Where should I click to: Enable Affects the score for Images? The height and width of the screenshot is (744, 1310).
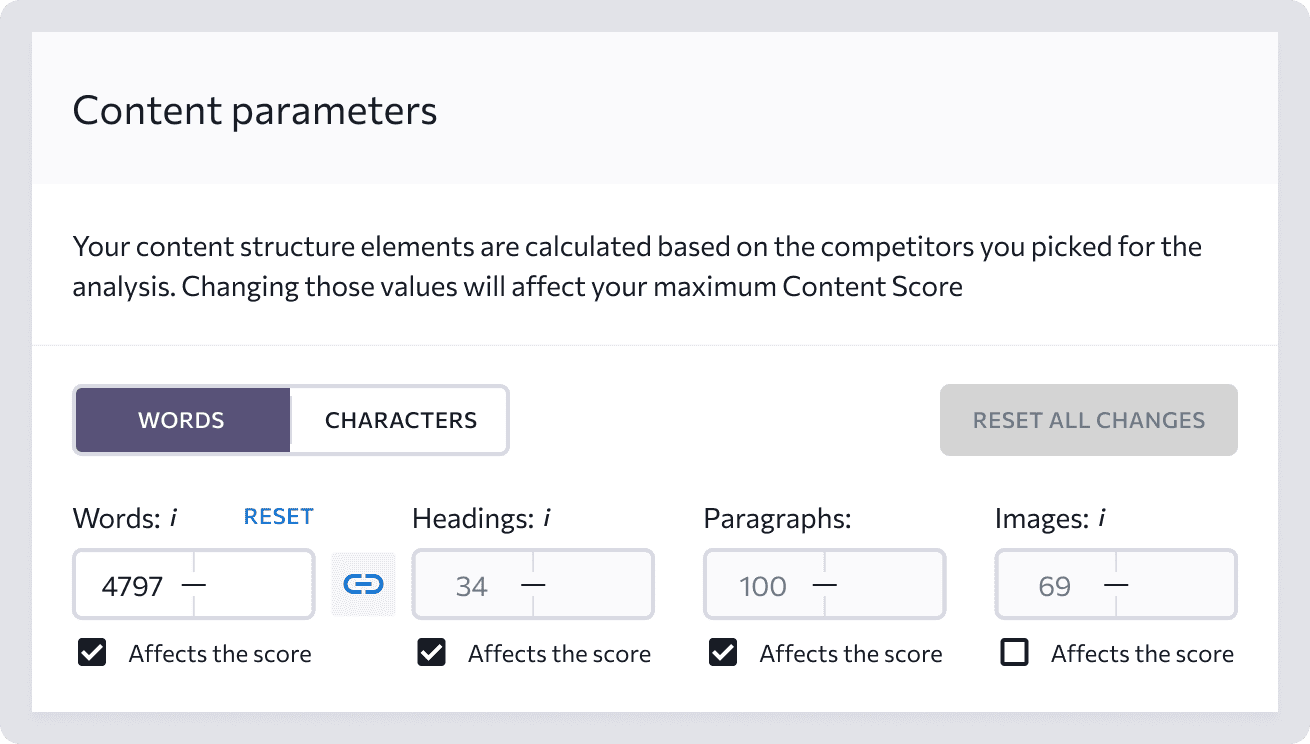[x=1015, y=654]
